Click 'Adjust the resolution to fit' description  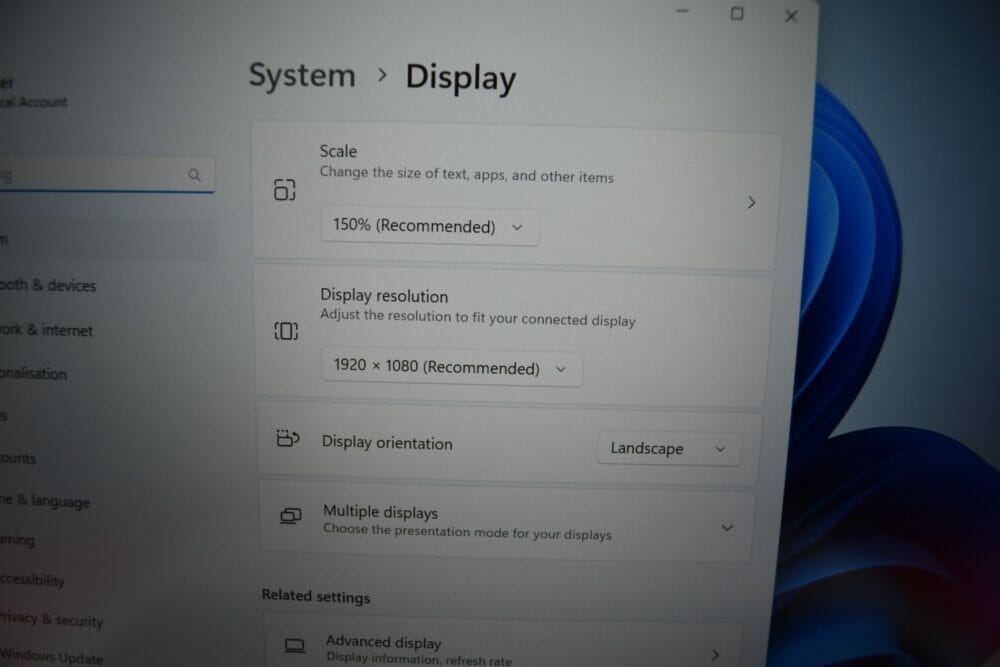pos(478,318)
